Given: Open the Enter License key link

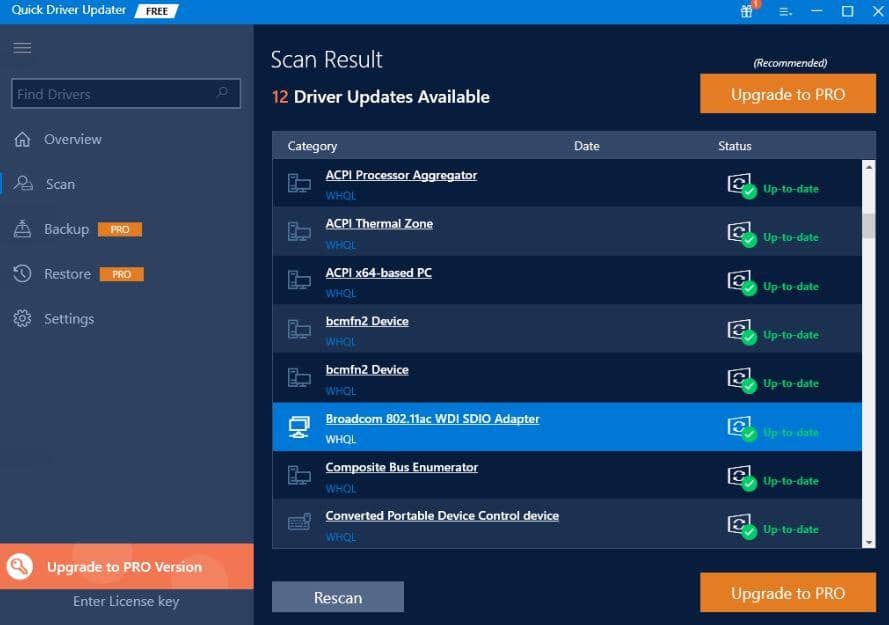Looking at the screenshot, I should tap(127, 601).
